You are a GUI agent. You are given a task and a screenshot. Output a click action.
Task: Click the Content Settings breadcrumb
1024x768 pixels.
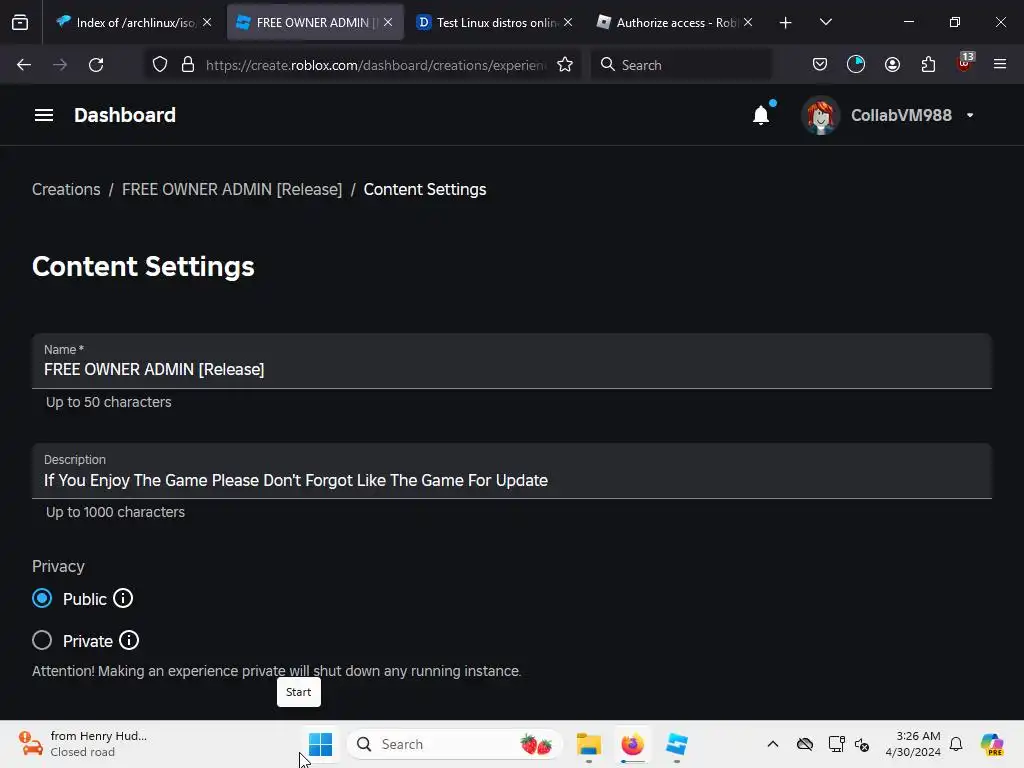425,189
